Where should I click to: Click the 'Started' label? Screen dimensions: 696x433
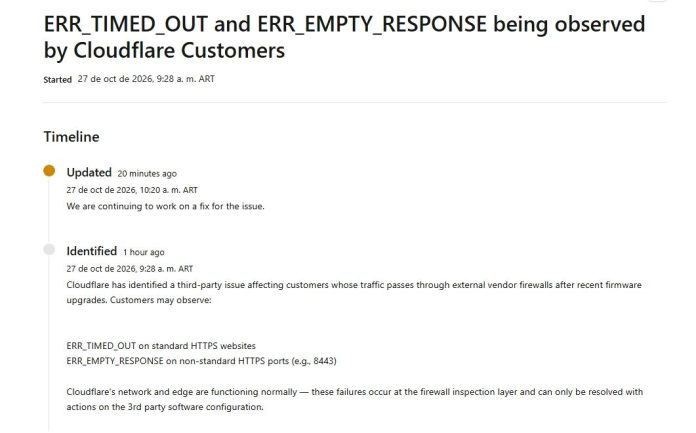coord(58,79)
